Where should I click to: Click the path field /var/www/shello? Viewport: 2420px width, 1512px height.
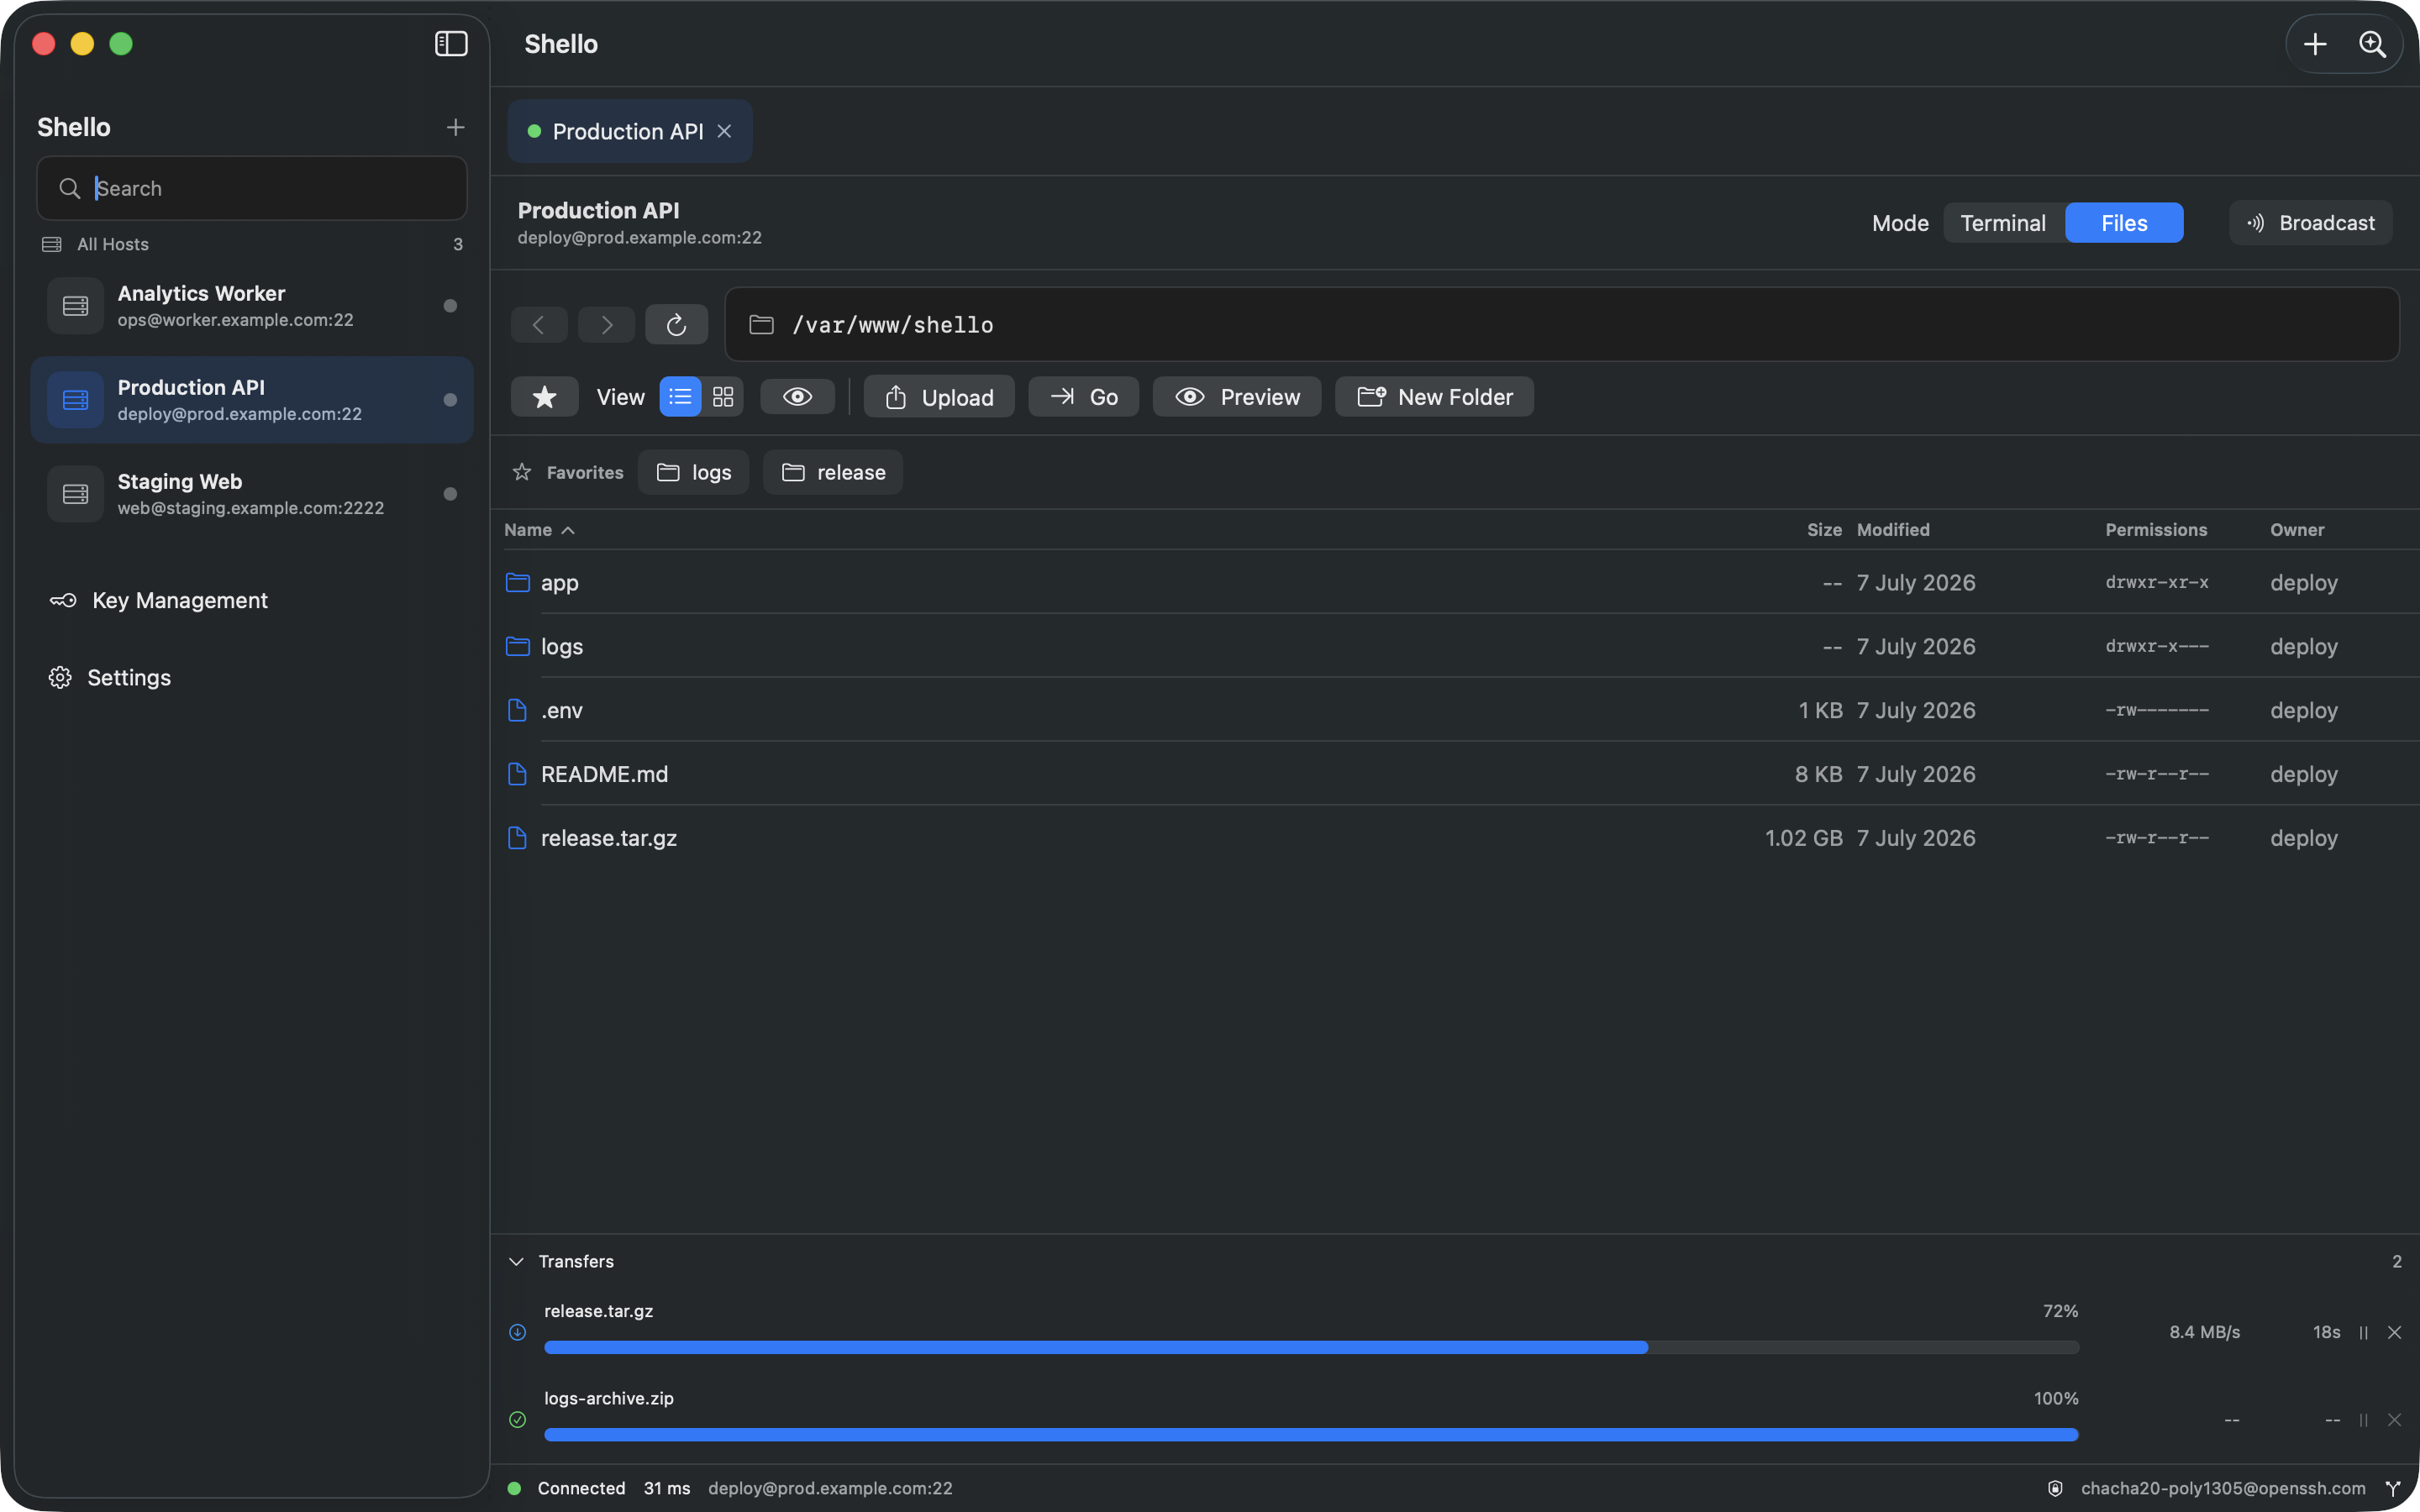coord(1561,325)
